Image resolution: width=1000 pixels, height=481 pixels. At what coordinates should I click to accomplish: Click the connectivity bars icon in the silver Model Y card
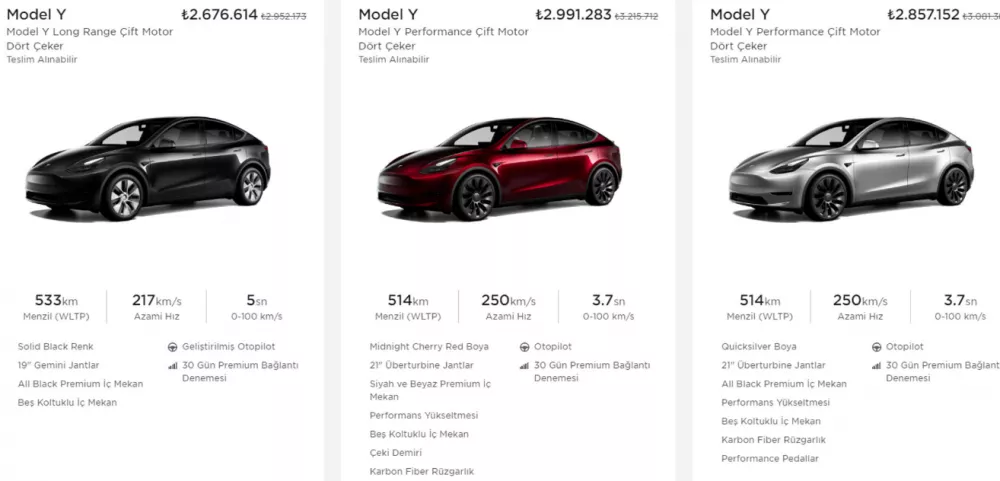[x=876, y=365]
